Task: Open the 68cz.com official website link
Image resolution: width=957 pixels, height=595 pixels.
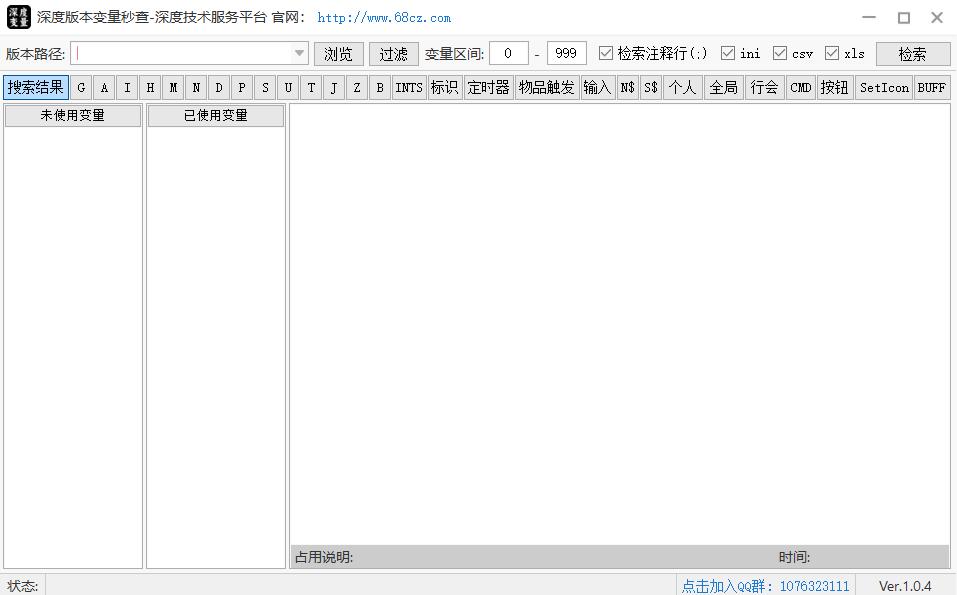Action: (x=384, y=18)
